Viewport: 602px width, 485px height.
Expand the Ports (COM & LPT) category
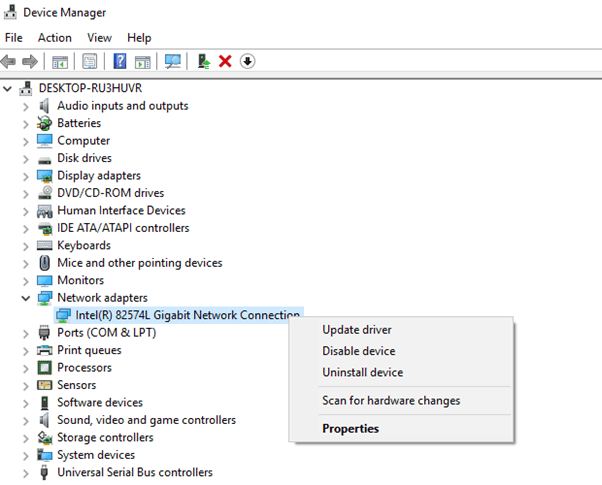tap(25, 333)
